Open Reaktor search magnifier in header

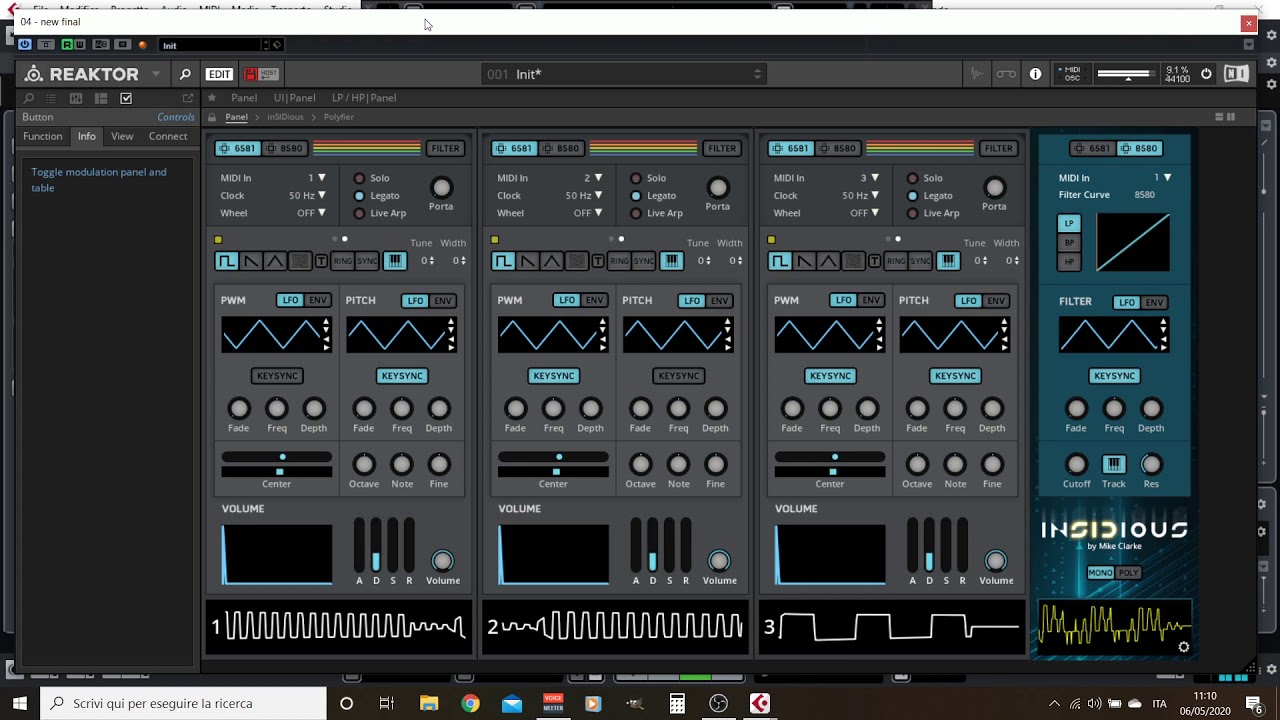185,74
